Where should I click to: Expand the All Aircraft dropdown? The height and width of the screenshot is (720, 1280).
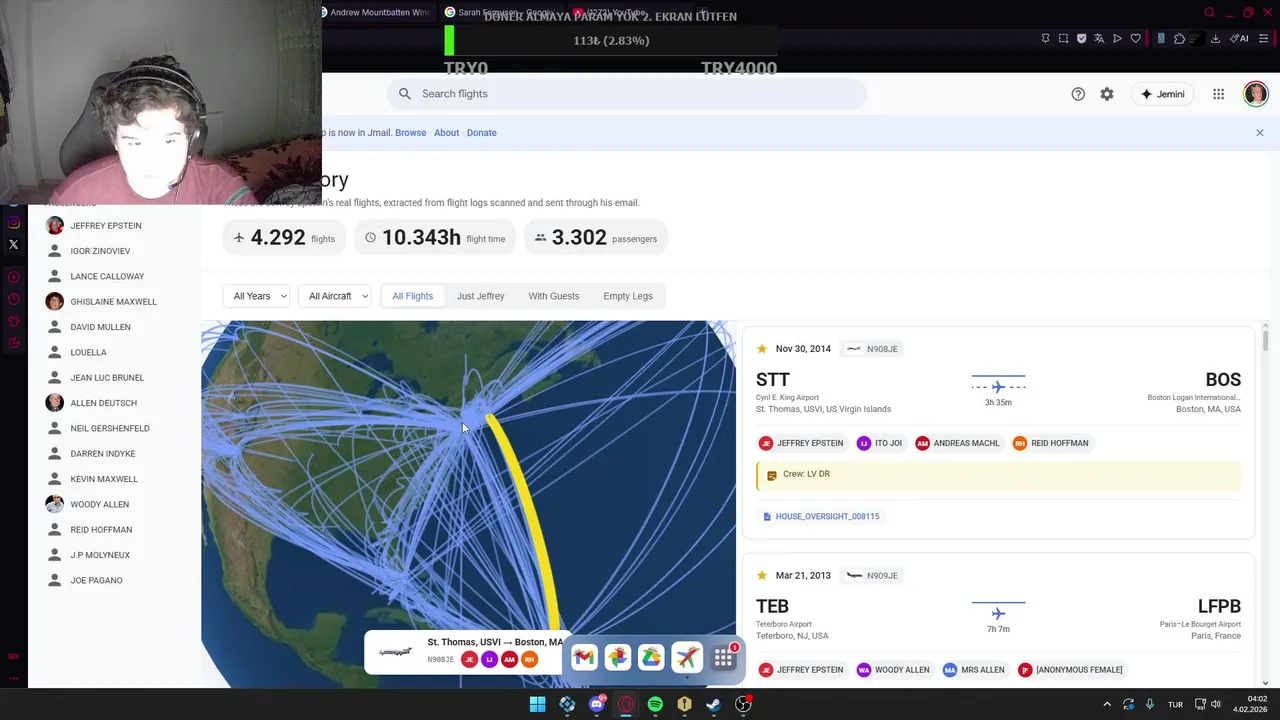[337, 296]
